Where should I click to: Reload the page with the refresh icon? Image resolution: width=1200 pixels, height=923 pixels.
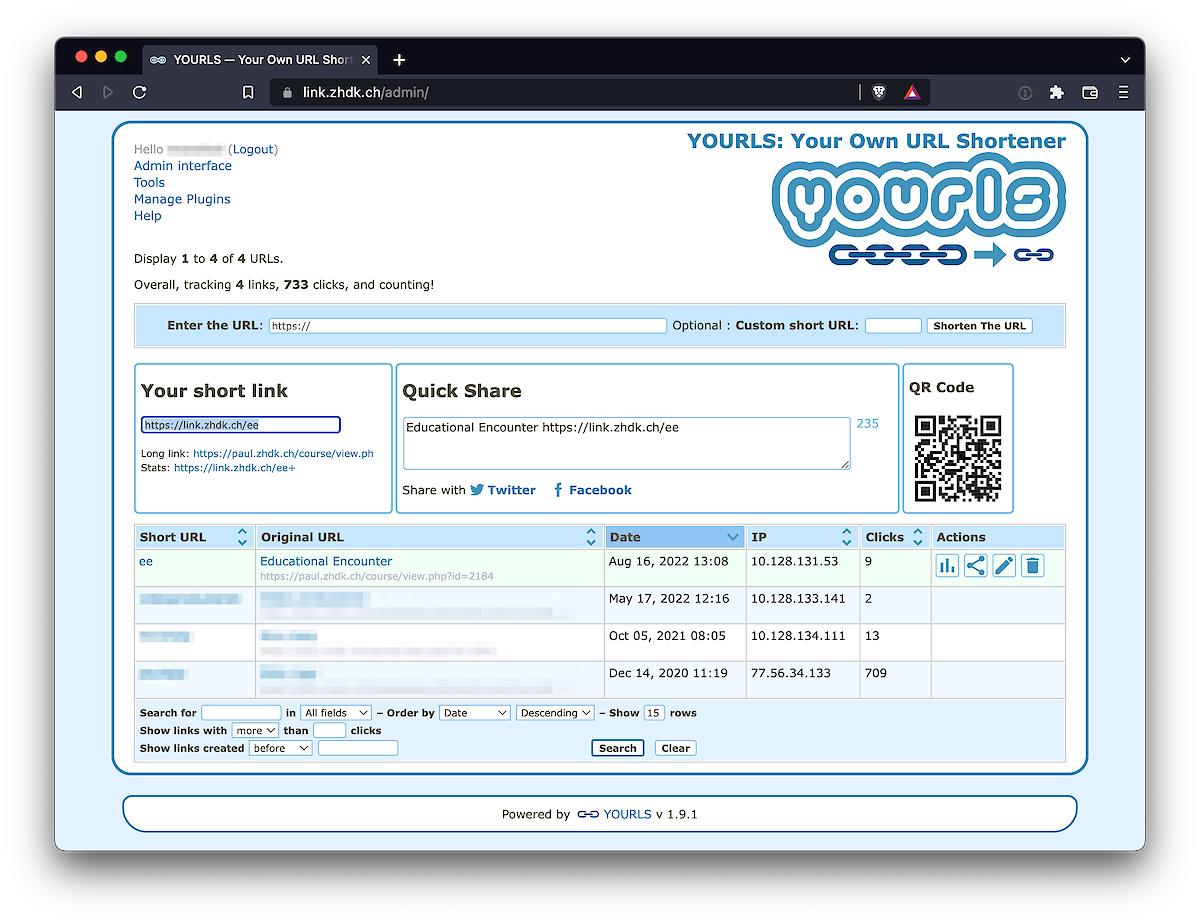(x=140, y=92)
